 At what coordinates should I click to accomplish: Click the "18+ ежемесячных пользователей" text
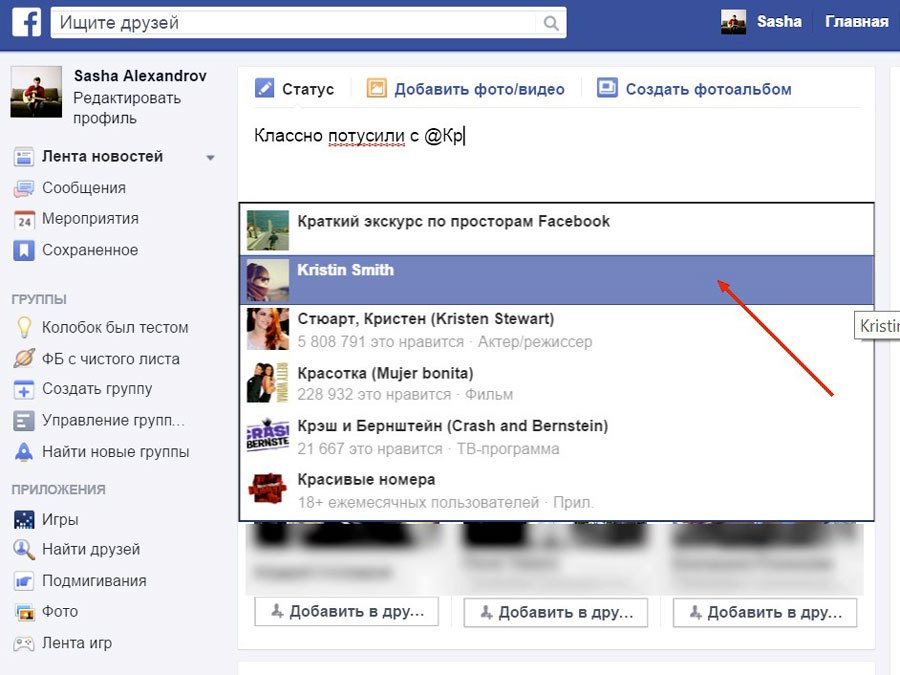[418, 503]
